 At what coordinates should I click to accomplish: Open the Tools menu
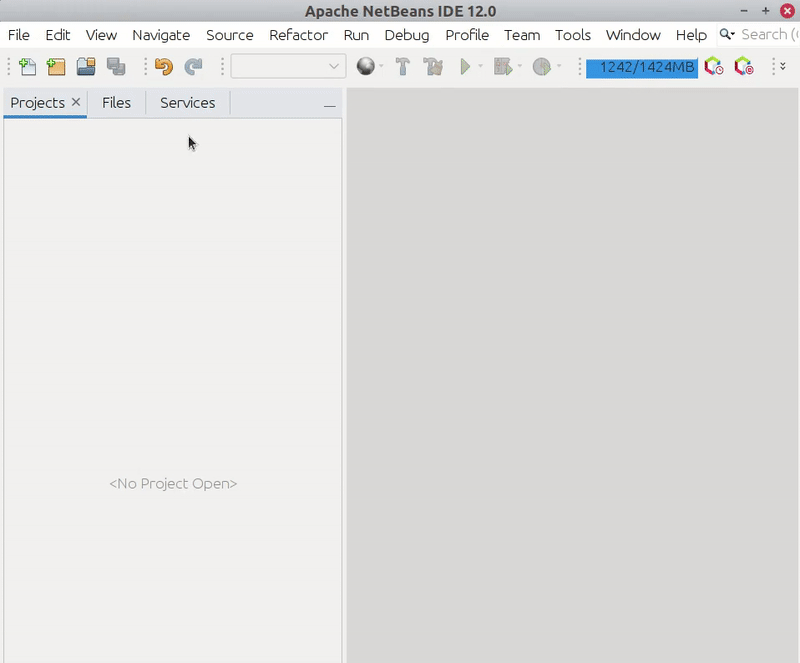[572, 35]
